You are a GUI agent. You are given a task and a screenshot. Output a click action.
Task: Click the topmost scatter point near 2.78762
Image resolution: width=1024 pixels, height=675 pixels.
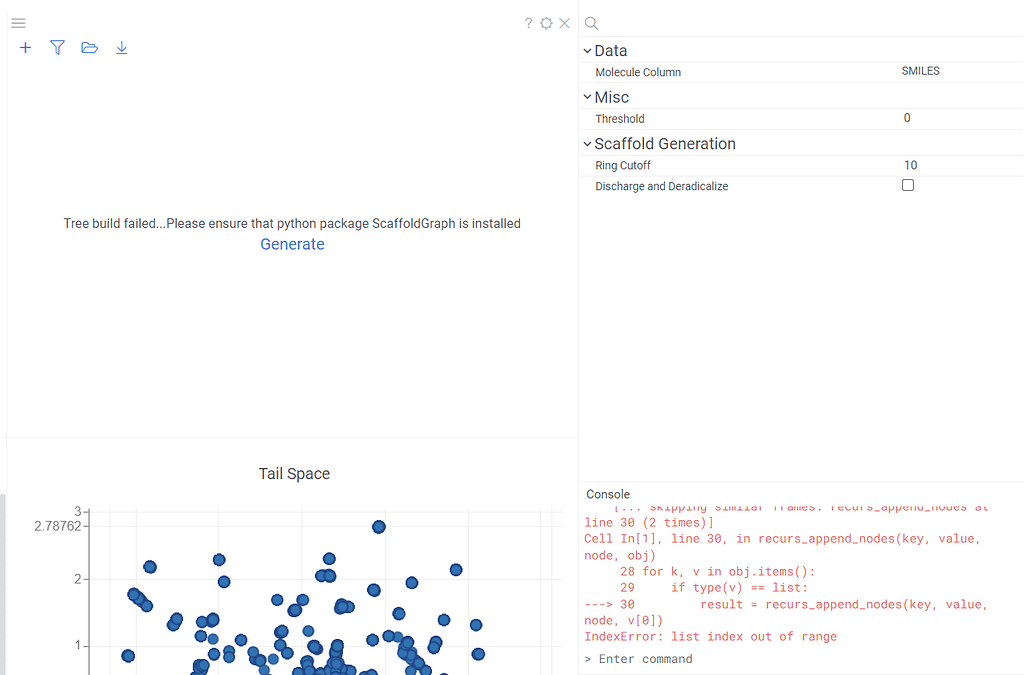pos(379,527)
